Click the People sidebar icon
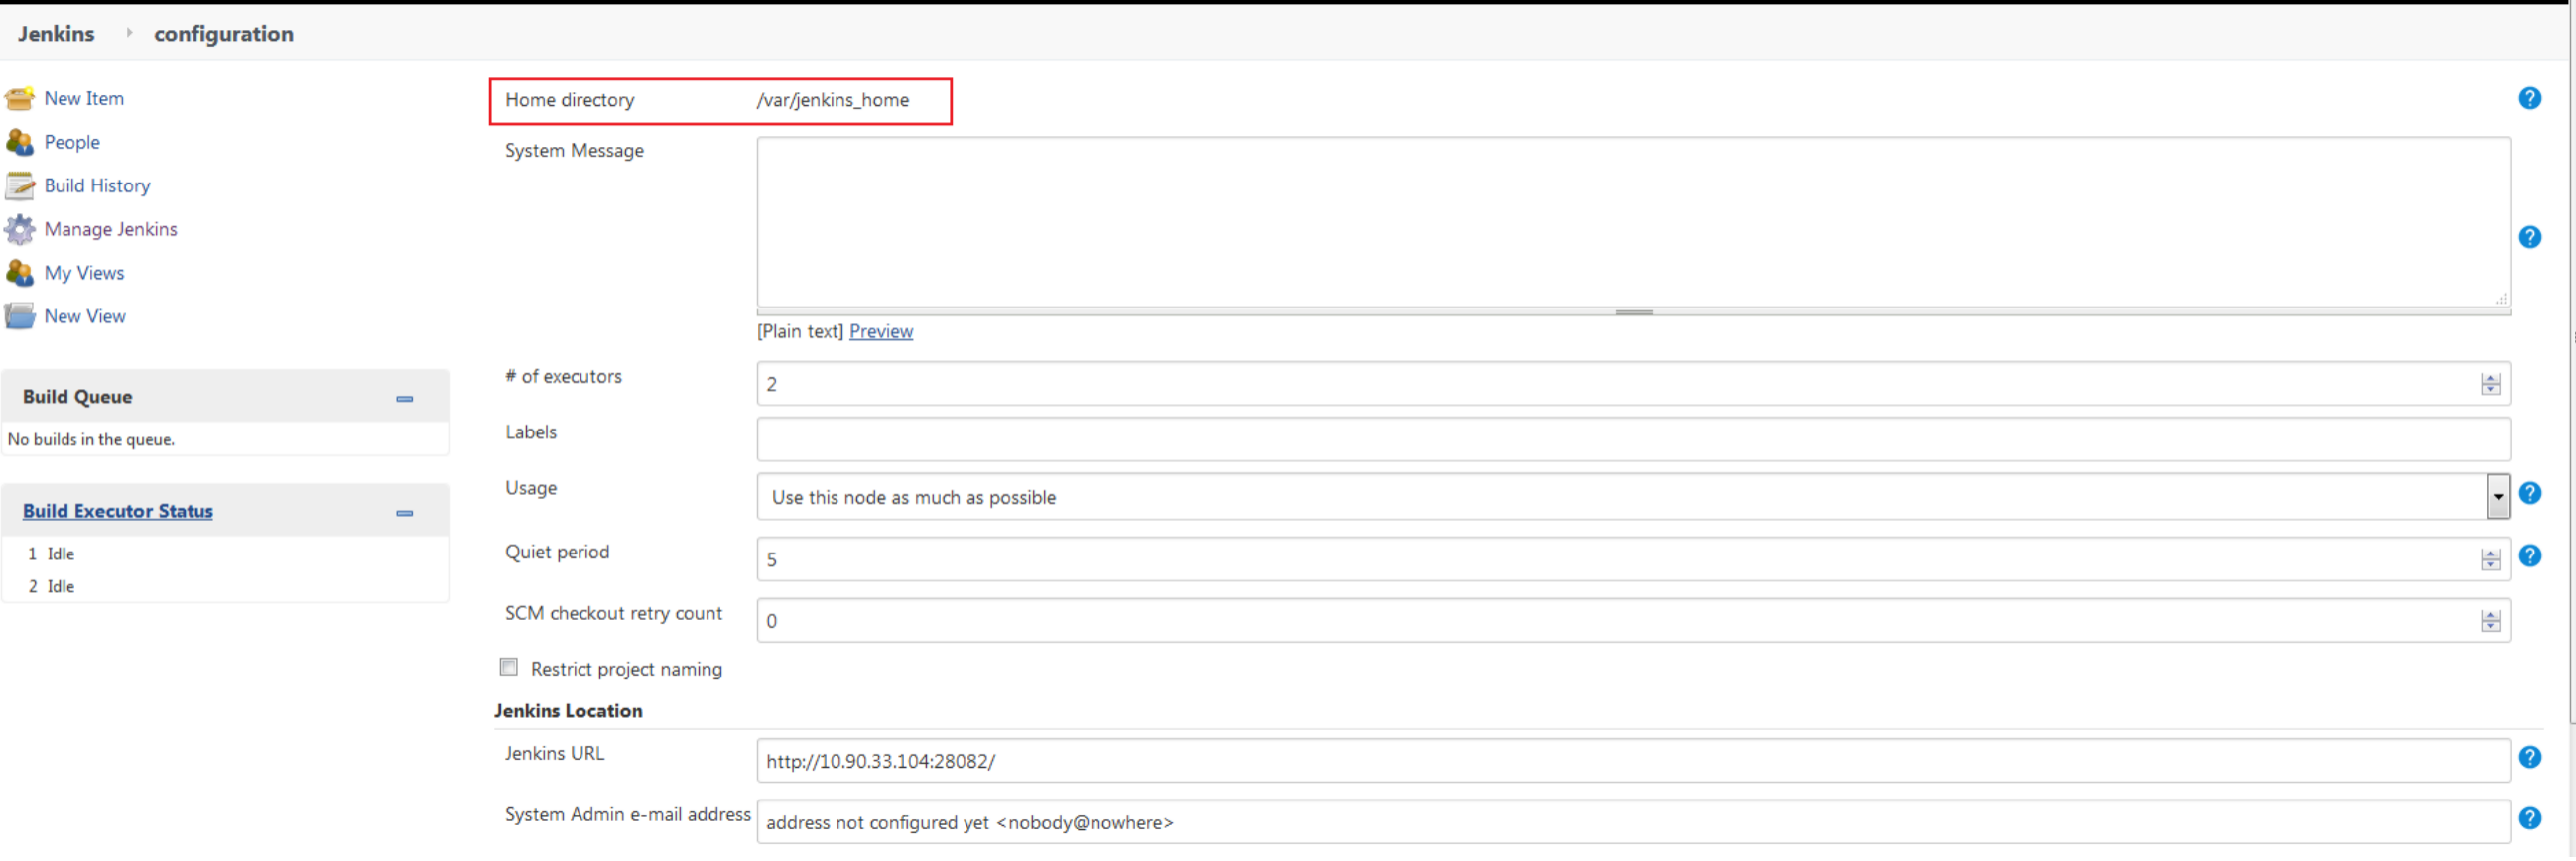This screenshot has height=861, width=2576. coord(19,143)
